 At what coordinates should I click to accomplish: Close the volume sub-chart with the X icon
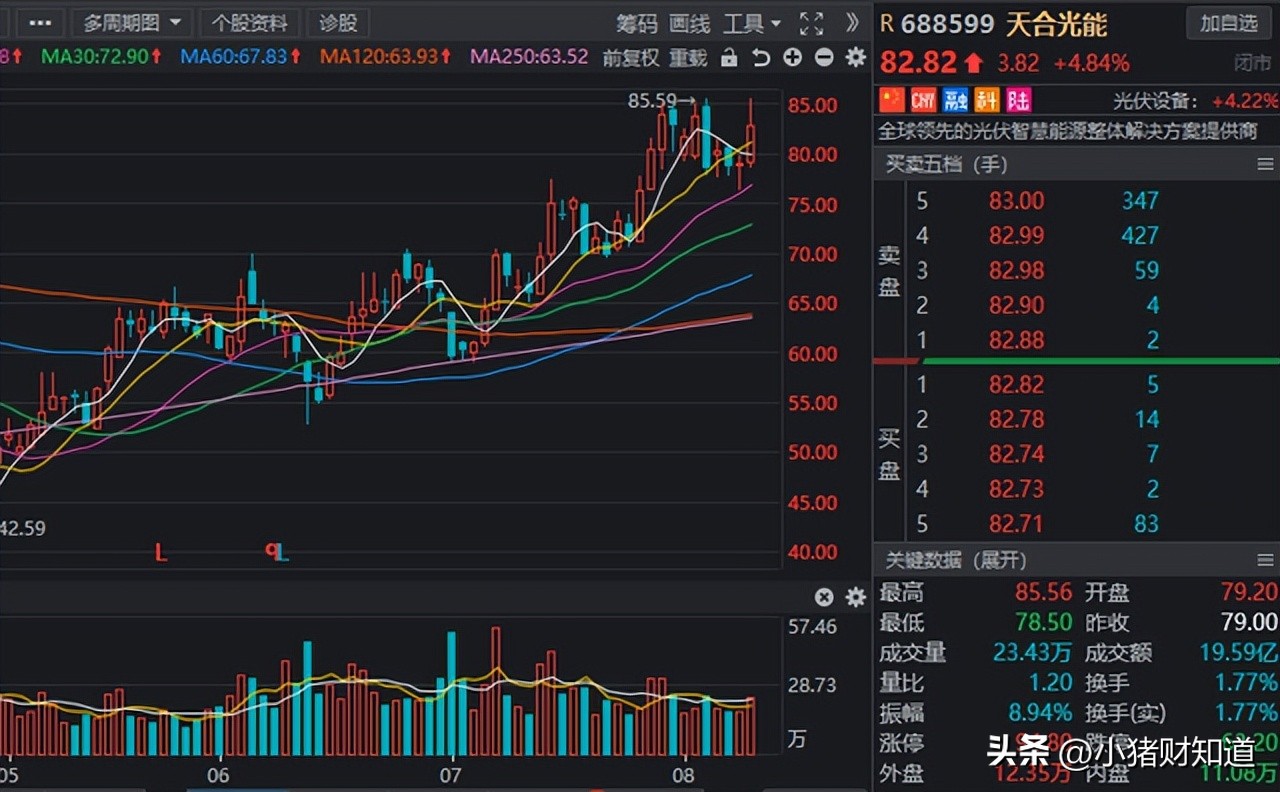[x=823, y=597]
